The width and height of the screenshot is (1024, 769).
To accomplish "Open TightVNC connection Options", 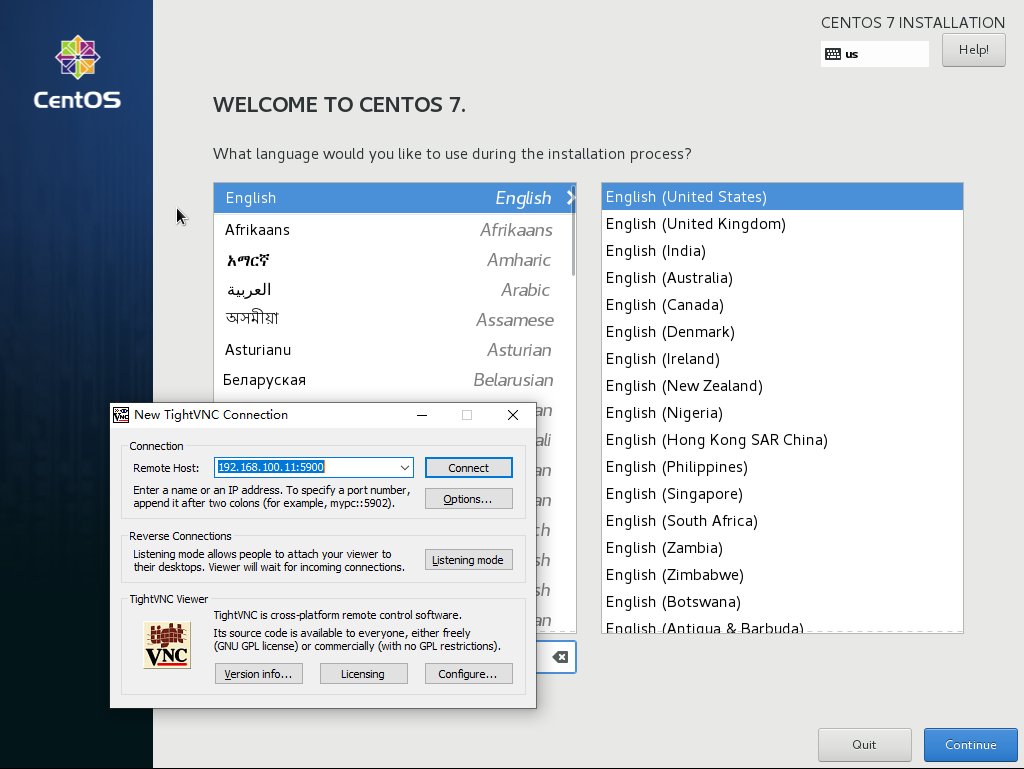I will [468, 499].
